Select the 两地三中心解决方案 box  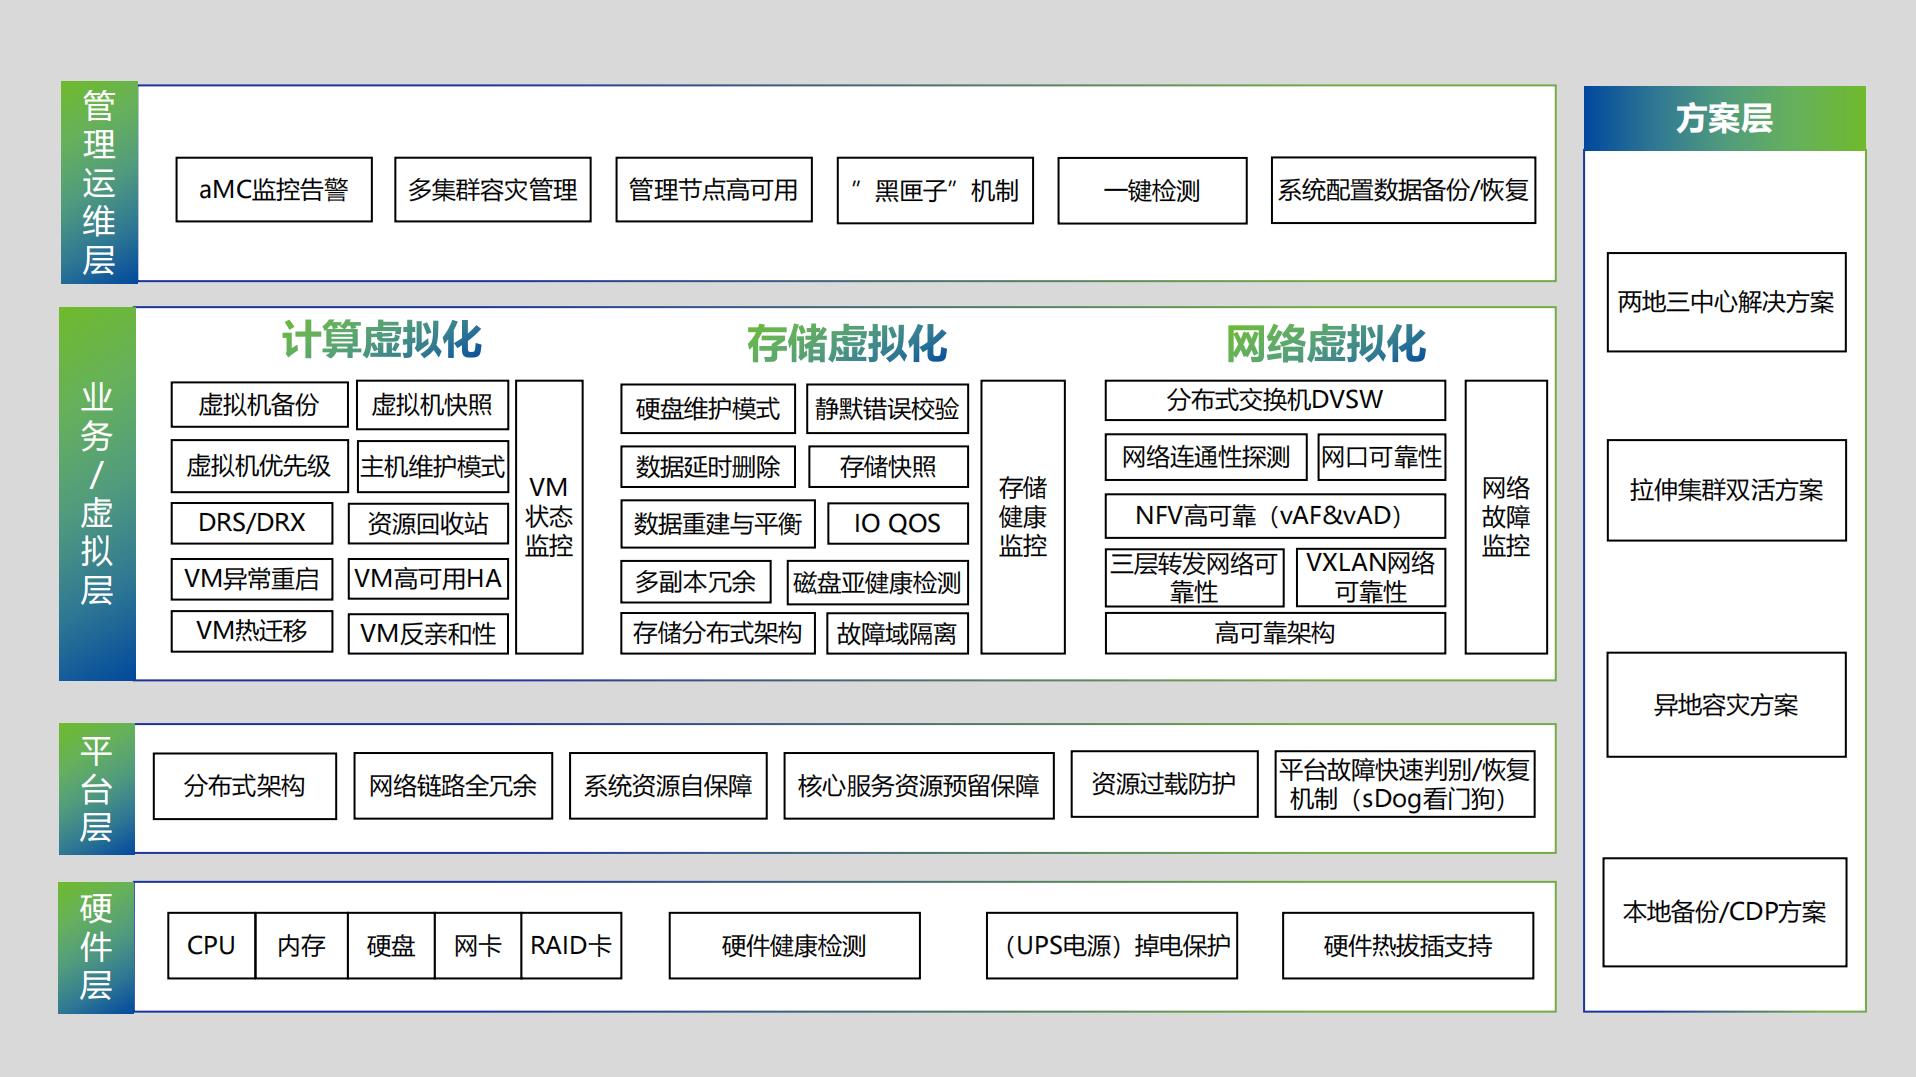coord(1726,302)
